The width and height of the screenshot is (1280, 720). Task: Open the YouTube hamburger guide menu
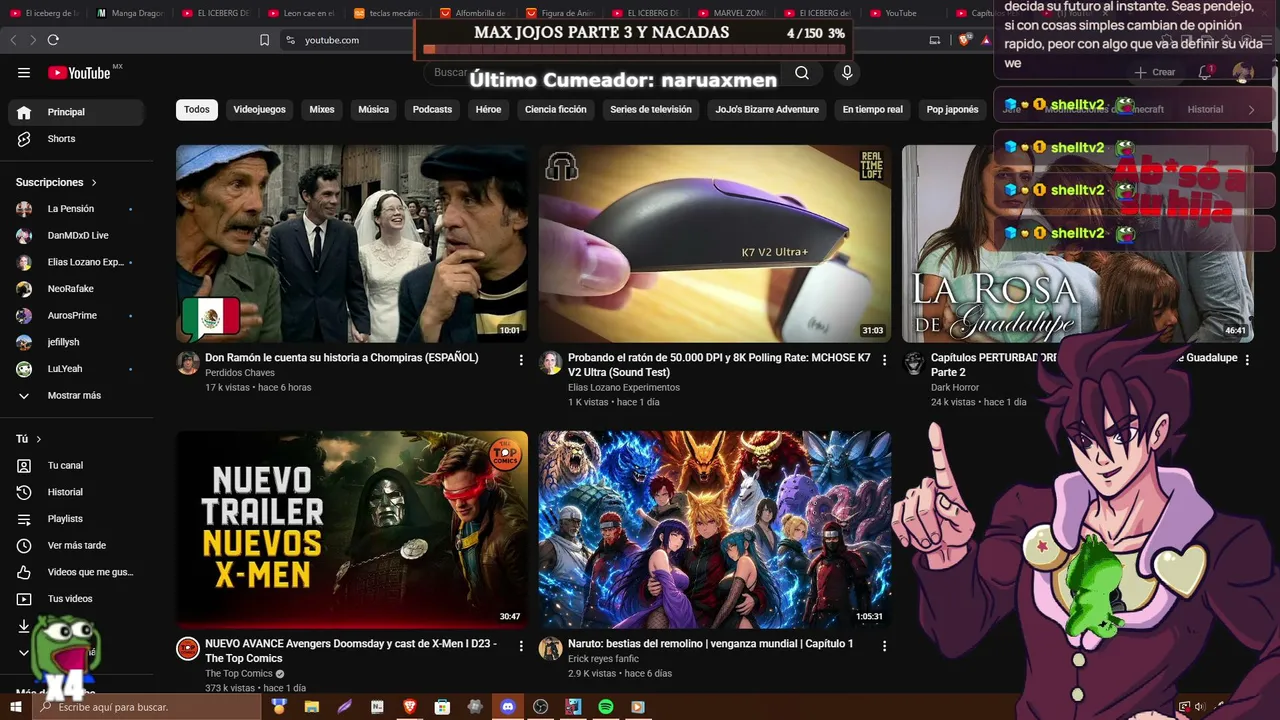pos(24,73)
